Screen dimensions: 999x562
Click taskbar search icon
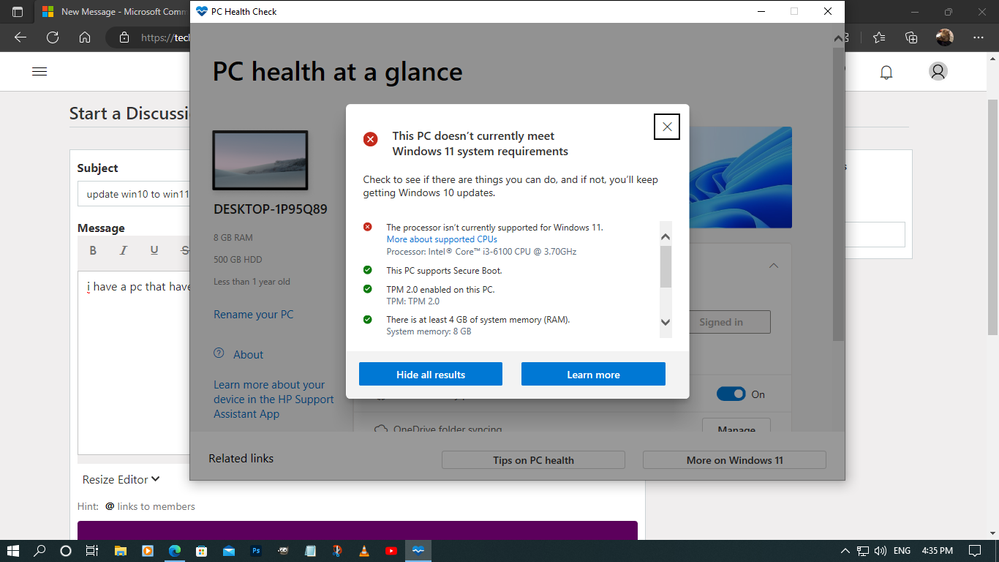click(40, 551)
